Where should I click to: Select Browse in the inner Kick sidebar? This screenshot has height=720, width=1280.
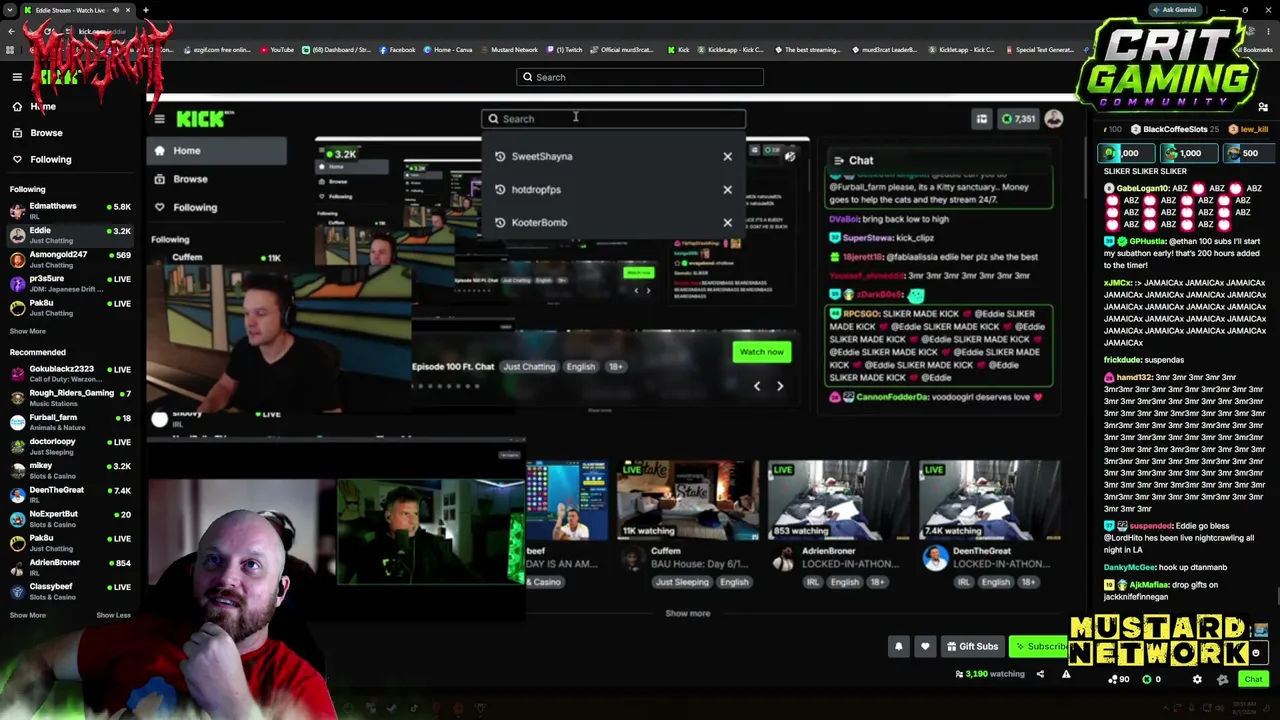pos(217,179)
